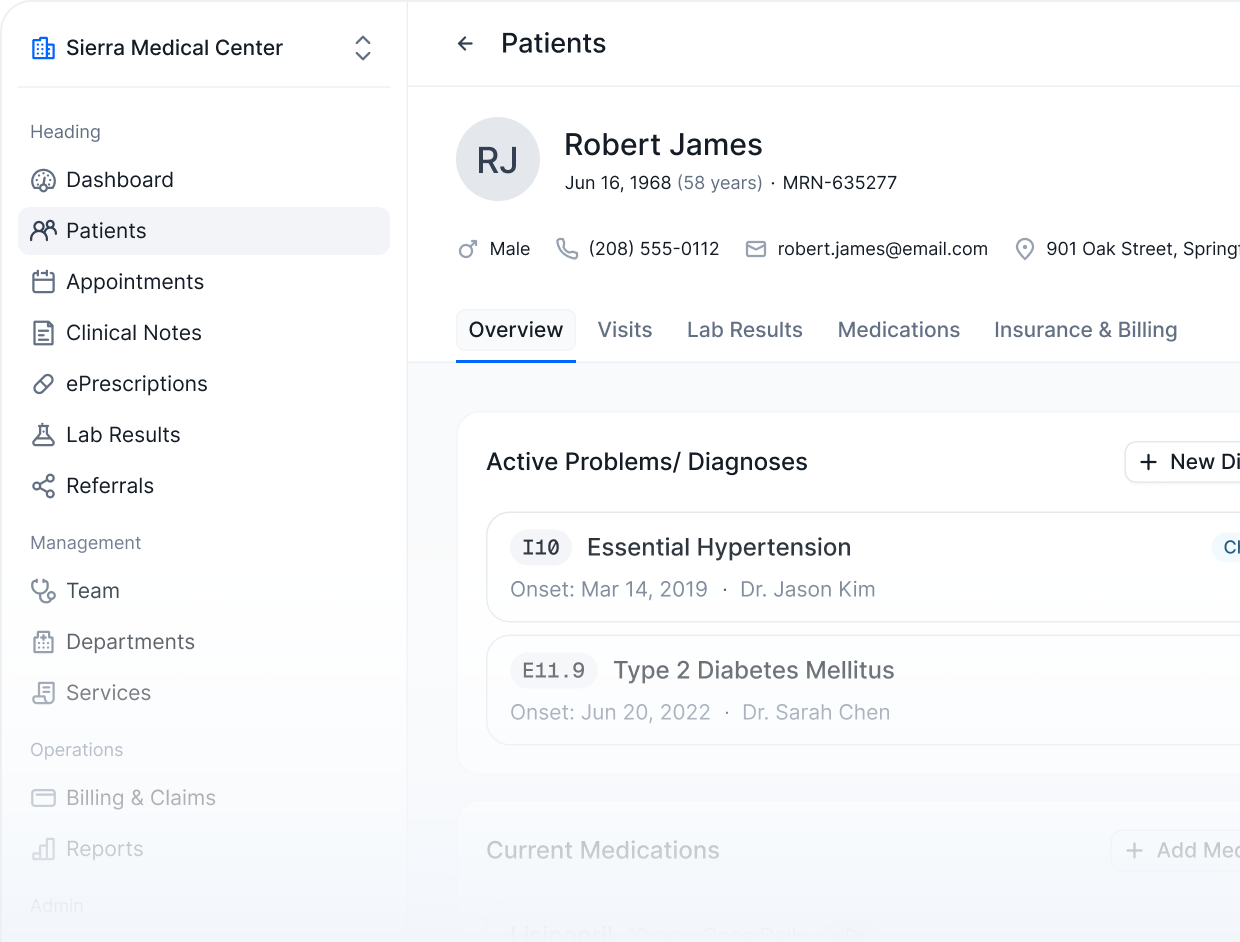Go to Insurance & Billing tab

point(1085,330)
